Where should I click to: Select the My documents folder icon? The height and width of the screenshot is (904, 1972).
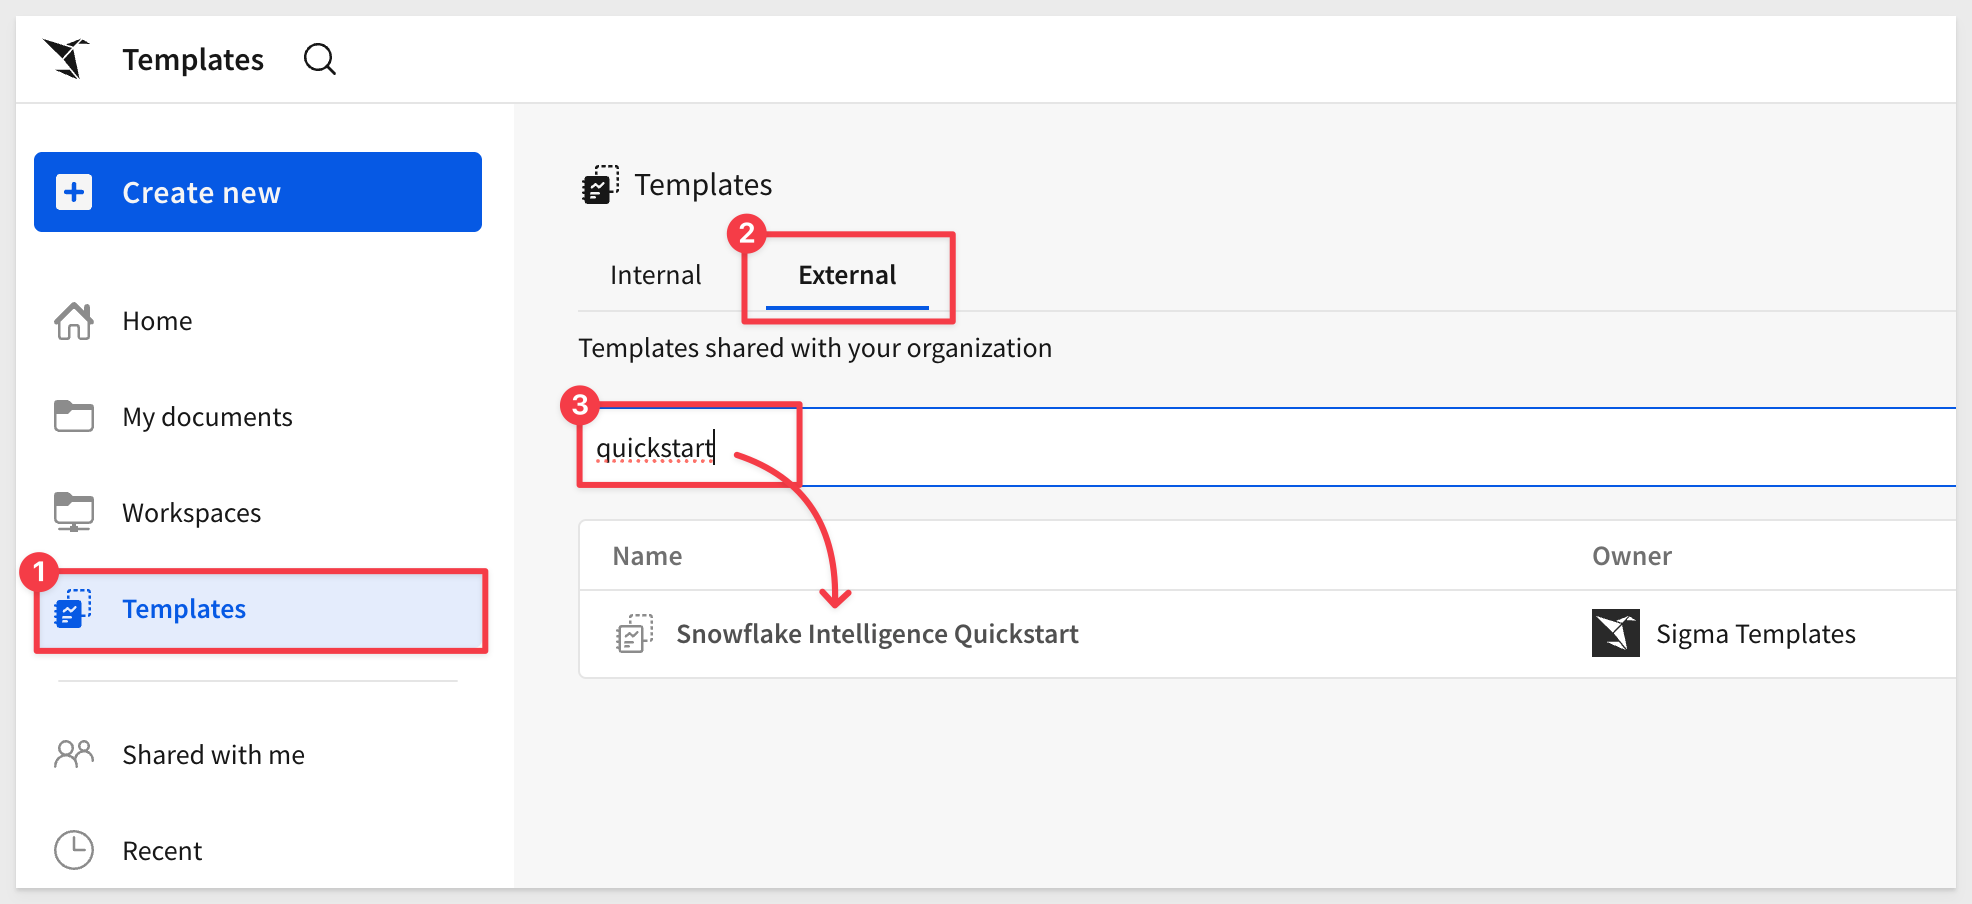[x=74, y=416]
